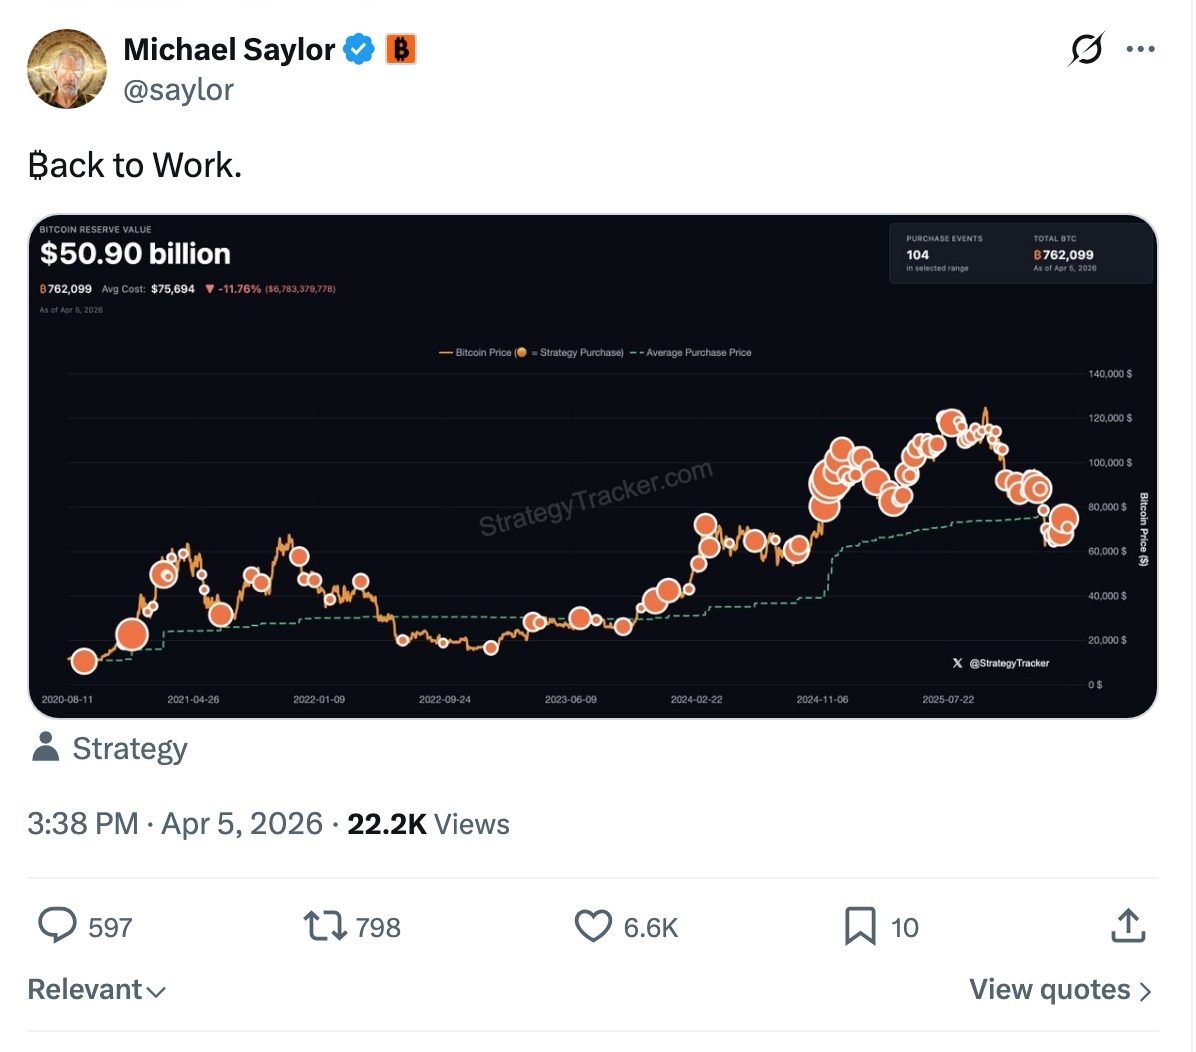Open Michael Saylor's profile avatar
Image resolution: width=1196 pixels, height=1052 pixels.
point(67,69)
